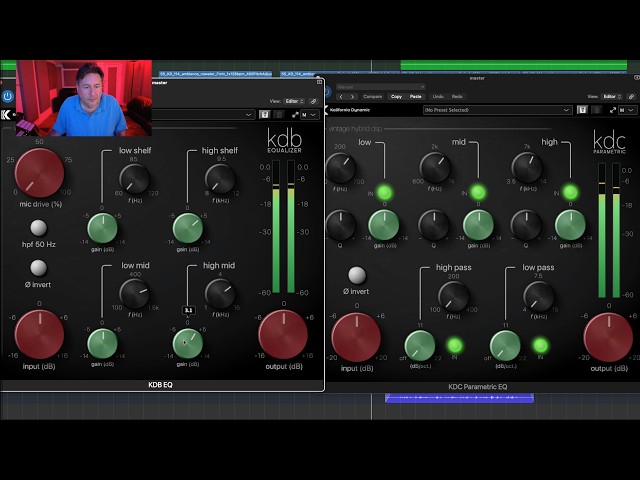Viewport: 640px width, 480px height.
Task: Select the purple audio region in the timeline
Action: [x=460, y=398]
